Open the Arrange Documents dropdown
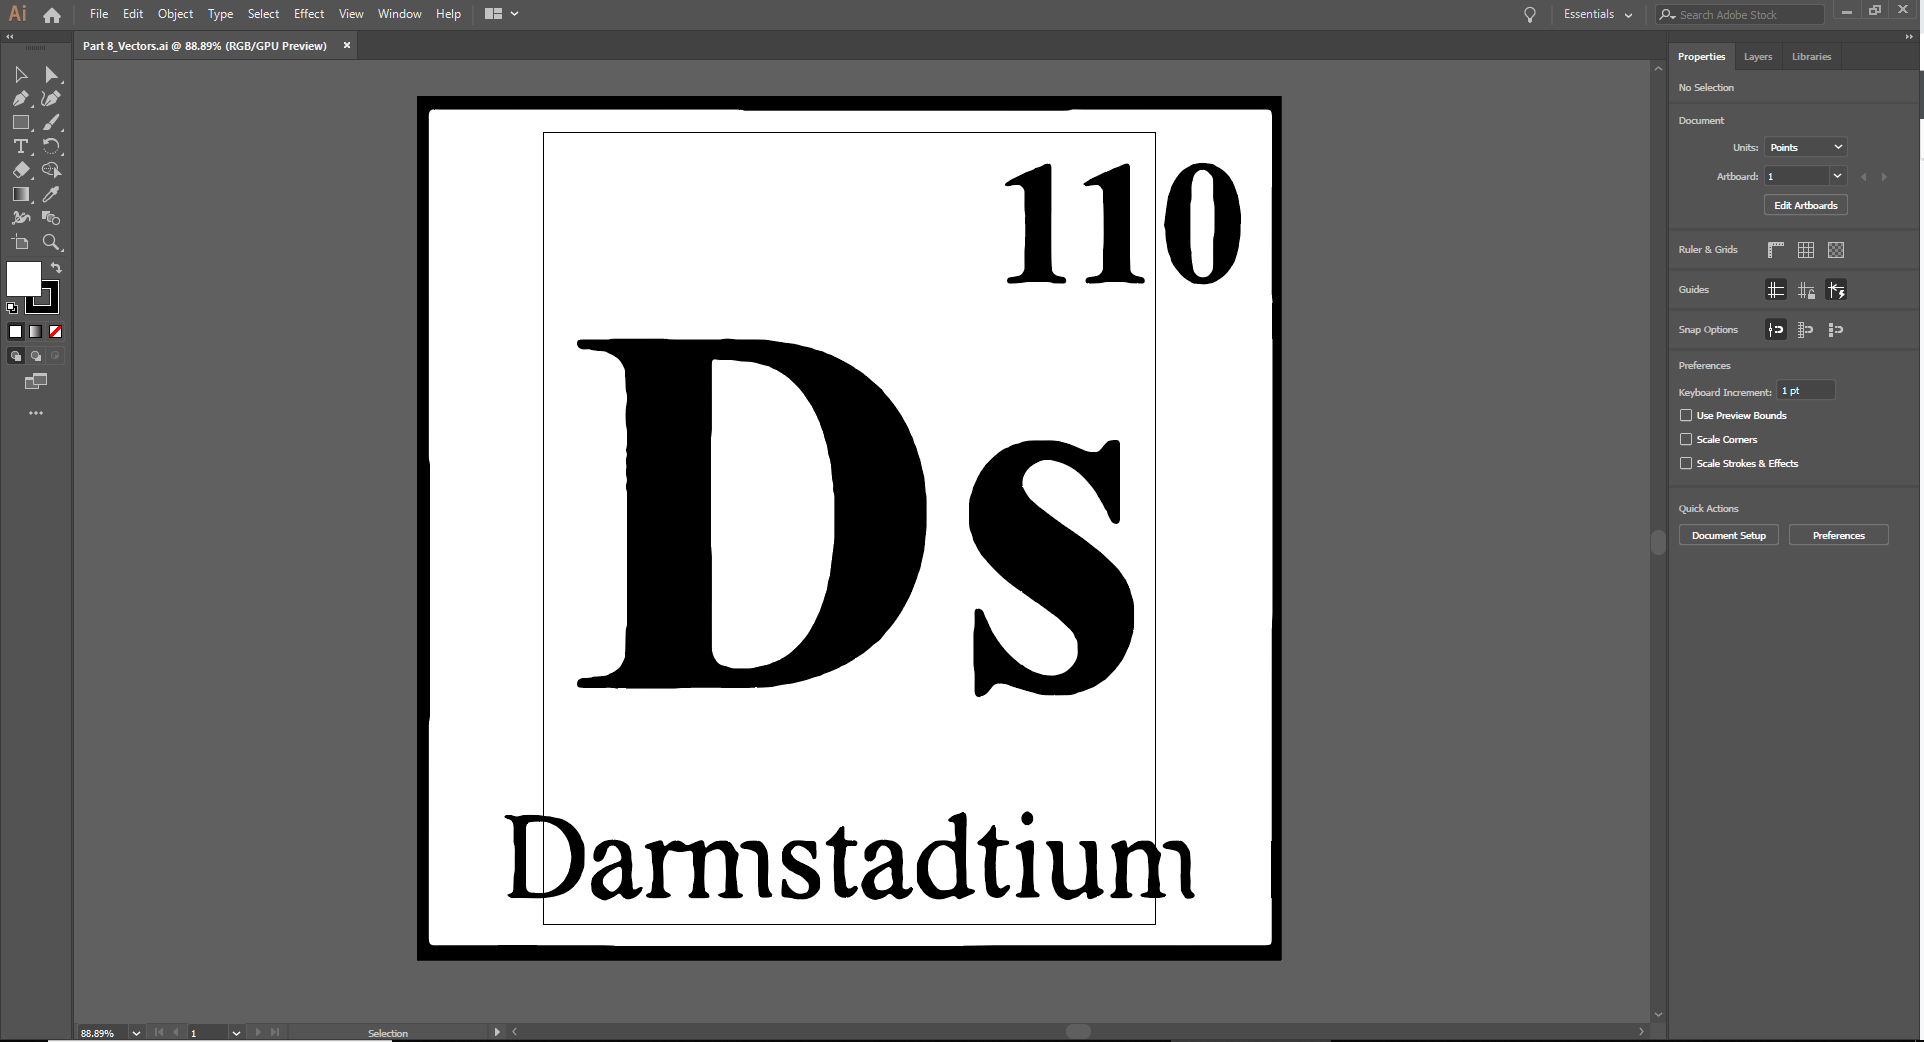Image resolution: width=1924 pixels, height=1042 pixels. [x=501, y=14]
